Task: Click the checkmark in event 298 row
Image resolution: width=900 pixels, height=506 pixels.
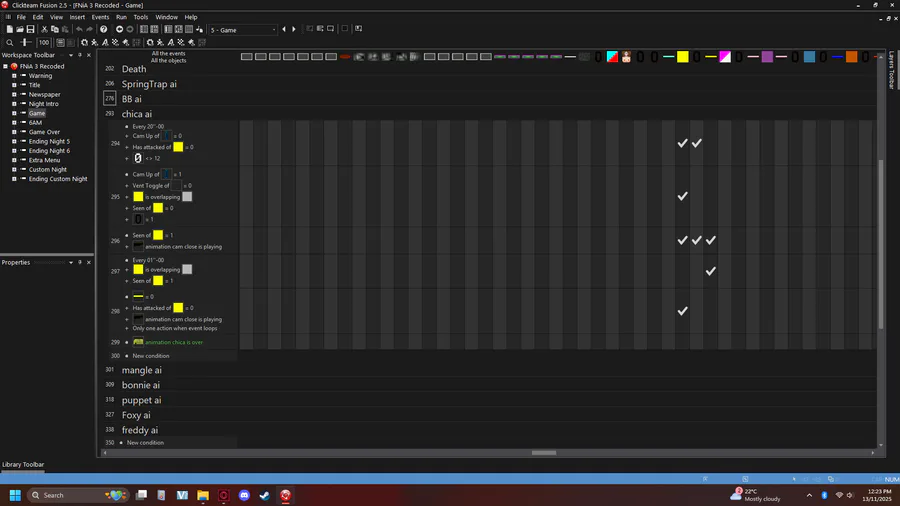Action: 682,311
